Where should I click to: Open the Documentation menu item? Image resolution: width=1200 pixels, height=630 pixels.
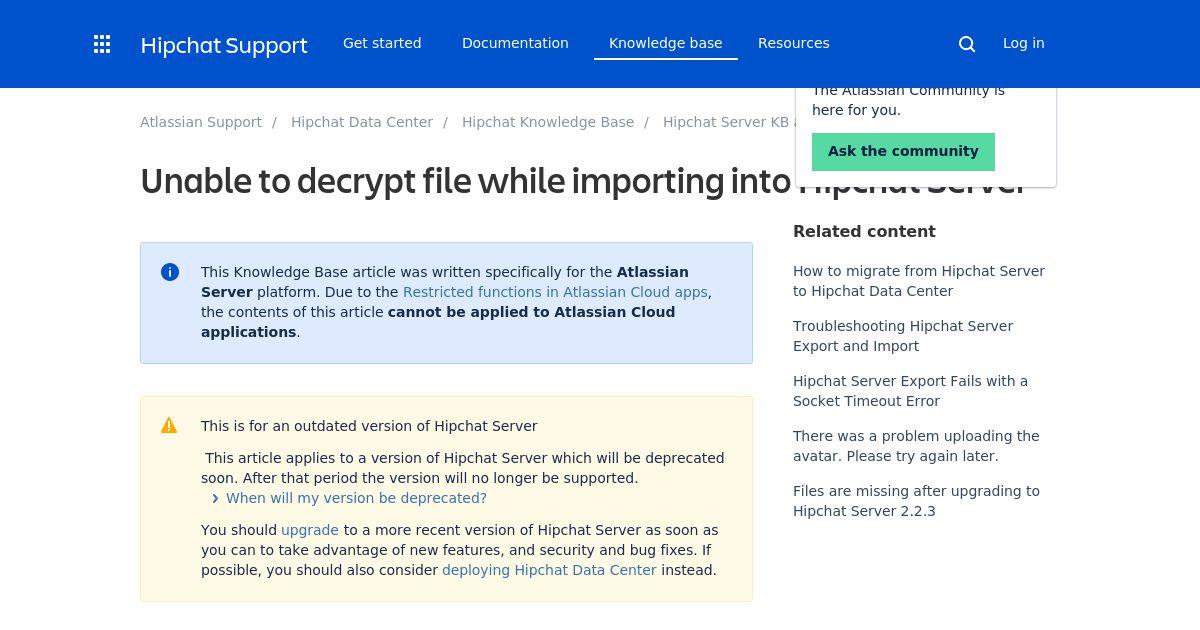tap(515, 43)
